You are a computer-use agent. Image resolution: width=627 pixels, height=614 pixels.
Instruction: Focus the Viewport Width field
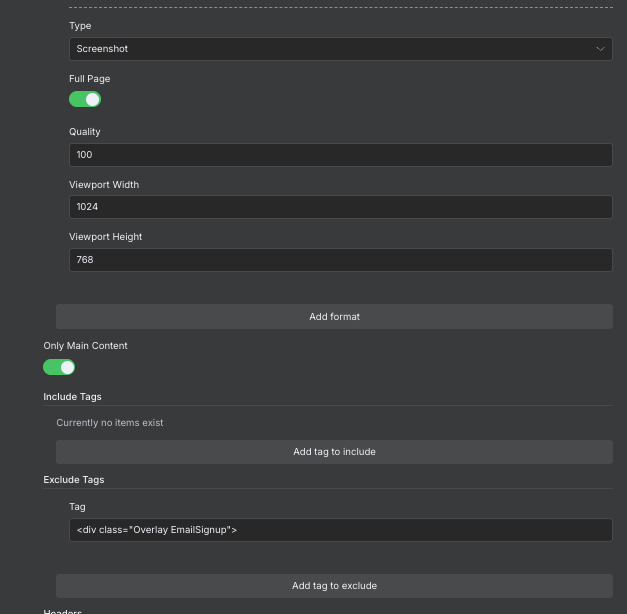(340, 207)
